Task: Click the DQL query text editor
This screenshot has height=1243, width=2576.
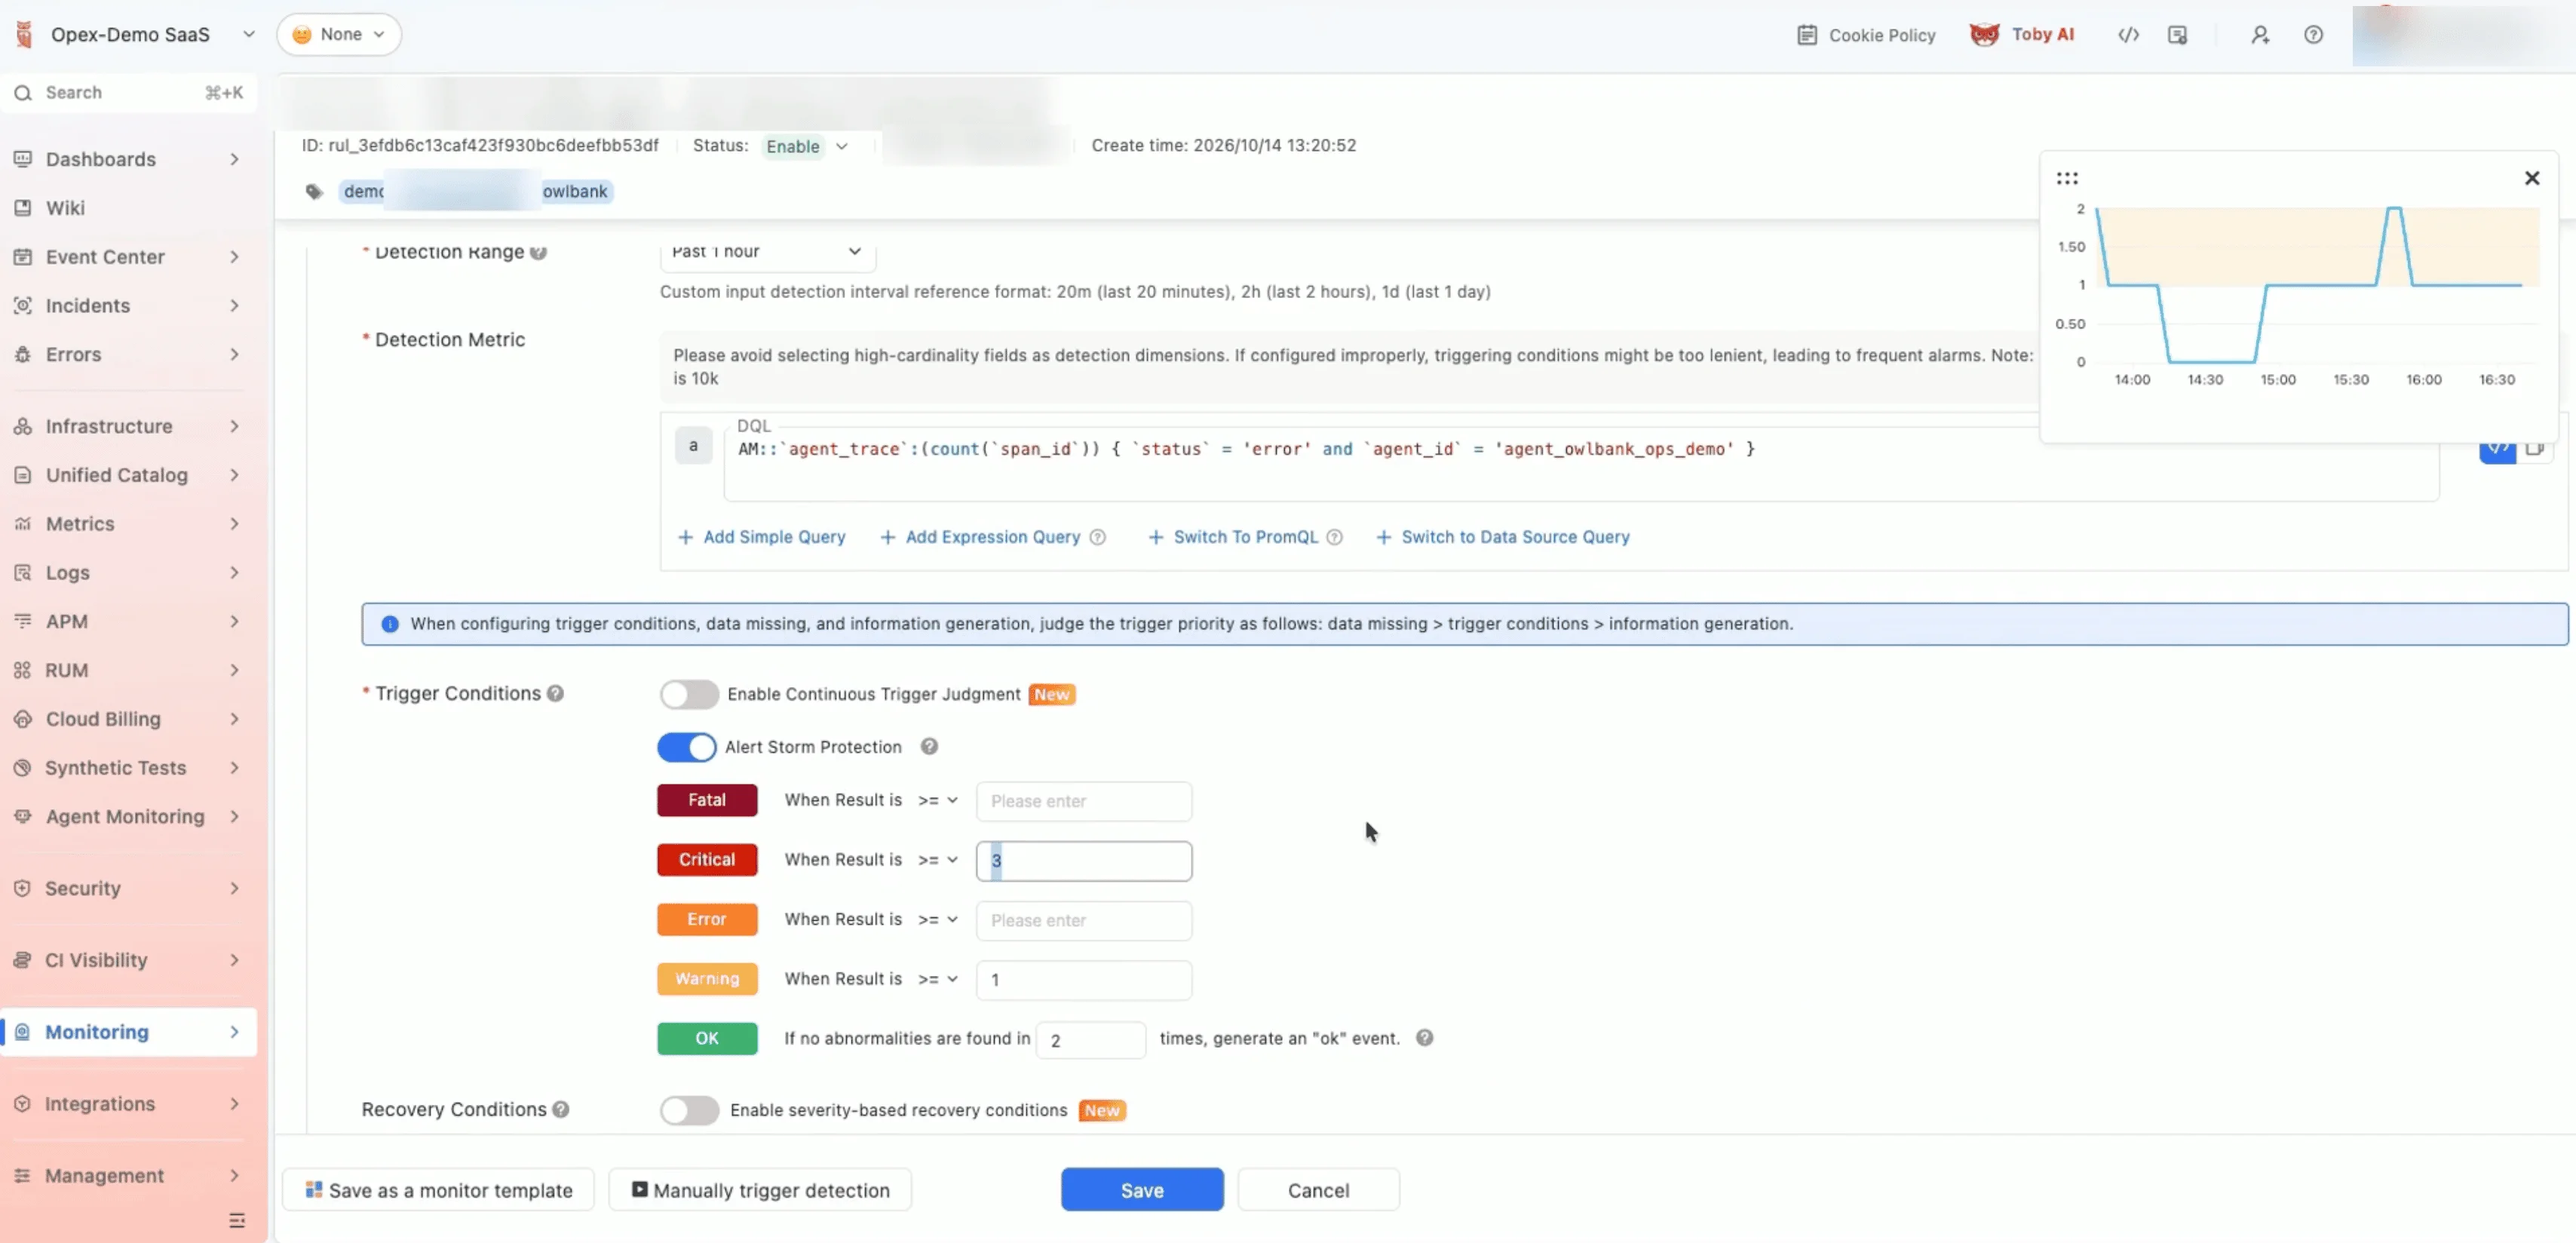Action: [1581, 464]
